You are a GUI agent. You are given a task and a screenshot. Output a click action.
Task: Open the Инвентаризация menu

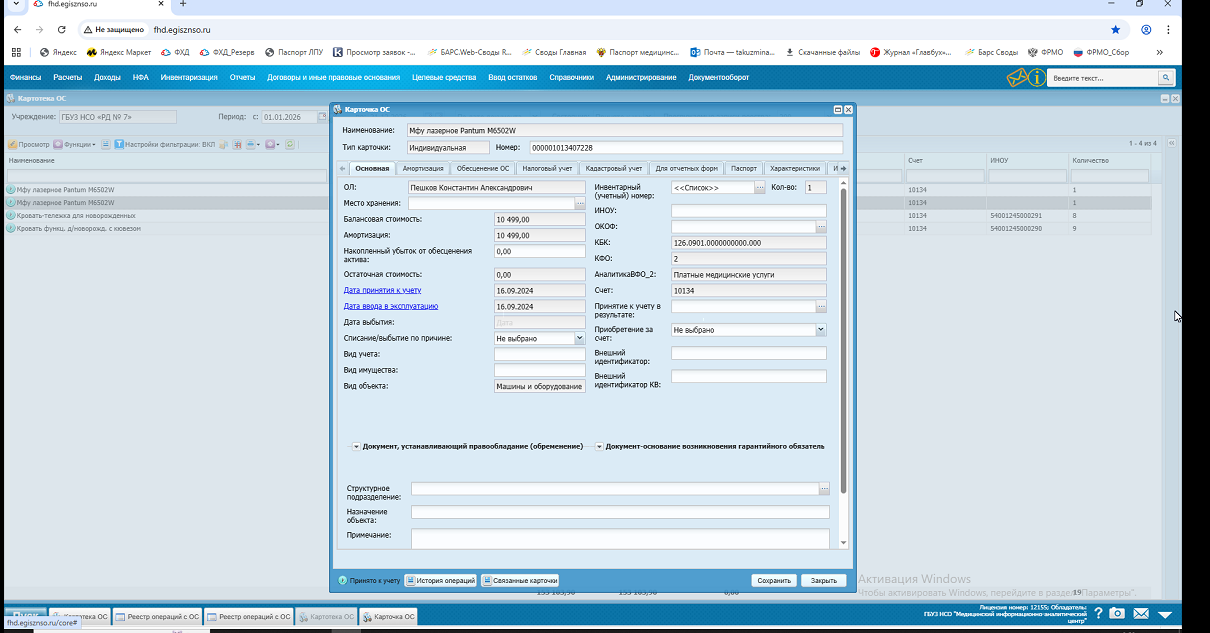189,77
